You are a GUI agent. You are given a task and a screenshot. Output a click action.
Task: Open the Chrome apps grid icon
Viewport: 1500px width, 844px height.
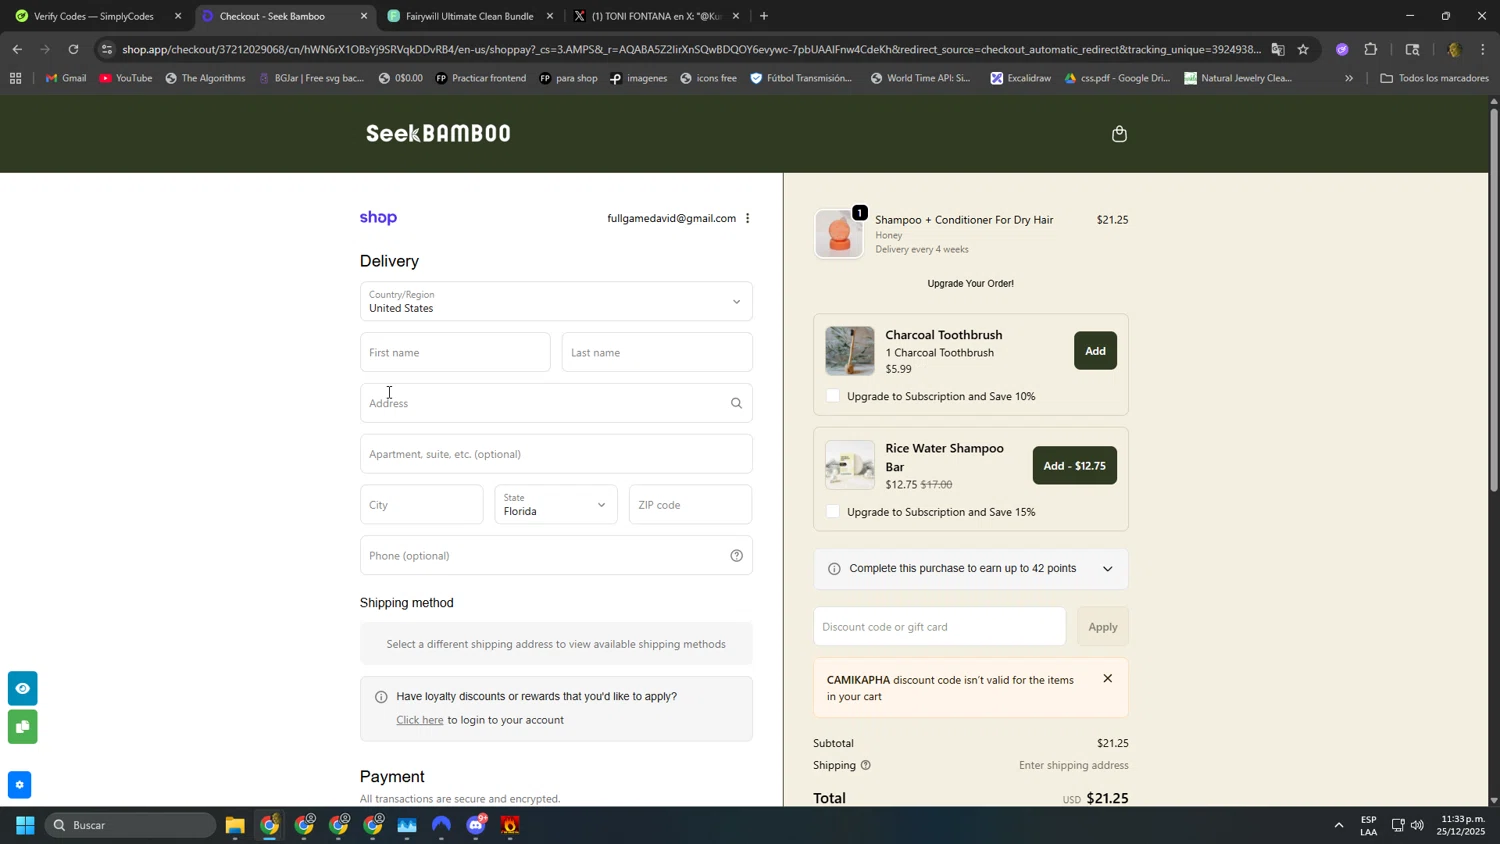[x=15, y=78]
